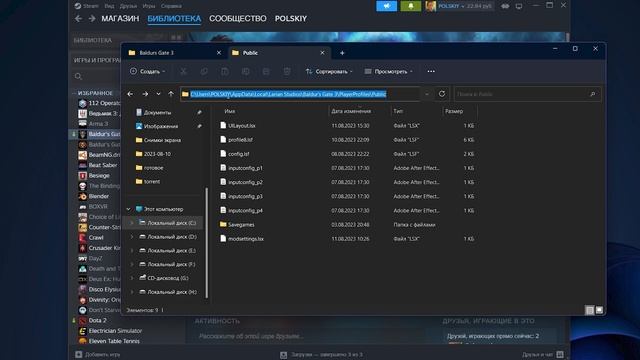Select Локальный диск (F:) in sidebar
Screen dimensions: 640x360
171,264
